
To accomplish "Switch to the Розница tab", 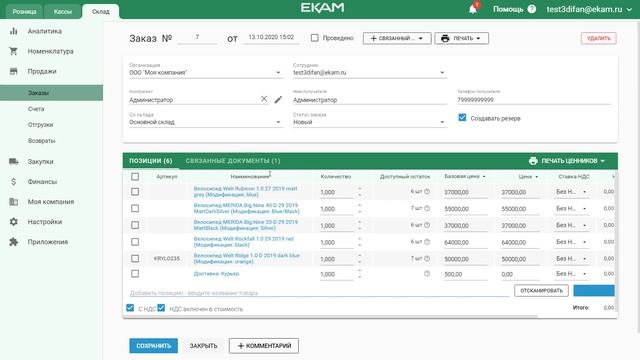I will tap(24, 11).
